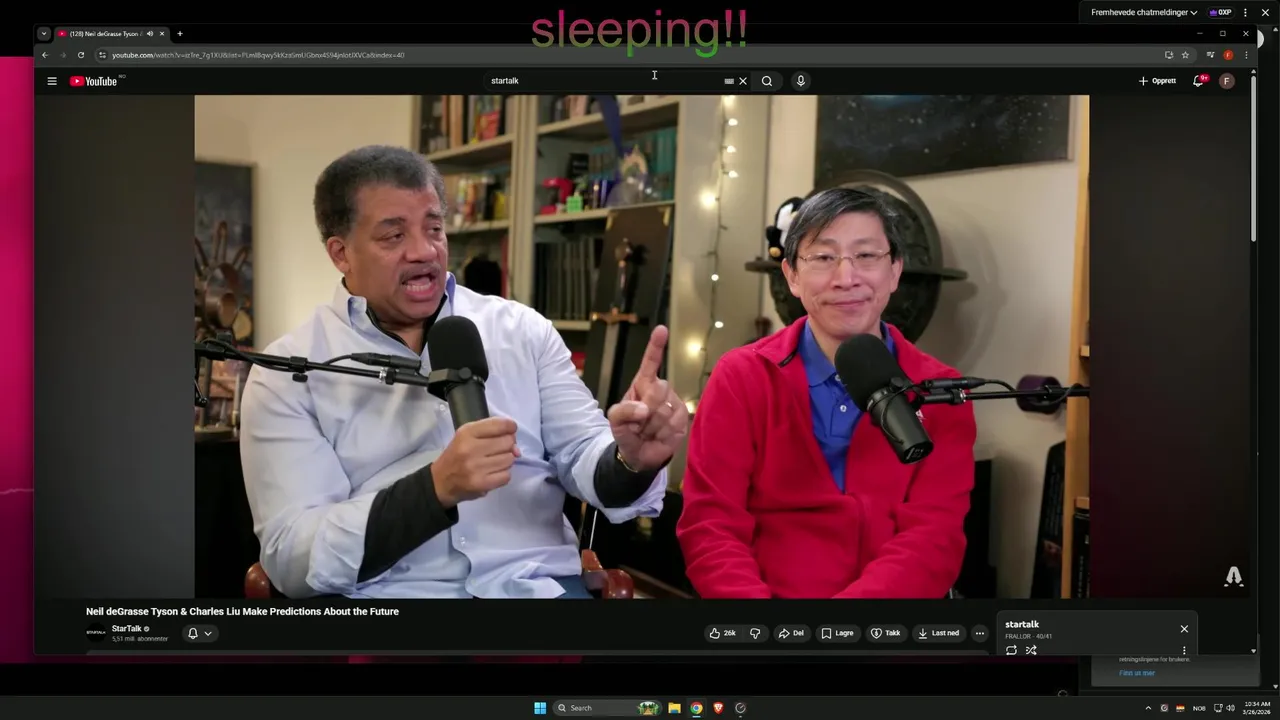The width and height of the screenshot is (1280, 720).
Task: Clear the 'startalk' search text with X
Action: 743,81
